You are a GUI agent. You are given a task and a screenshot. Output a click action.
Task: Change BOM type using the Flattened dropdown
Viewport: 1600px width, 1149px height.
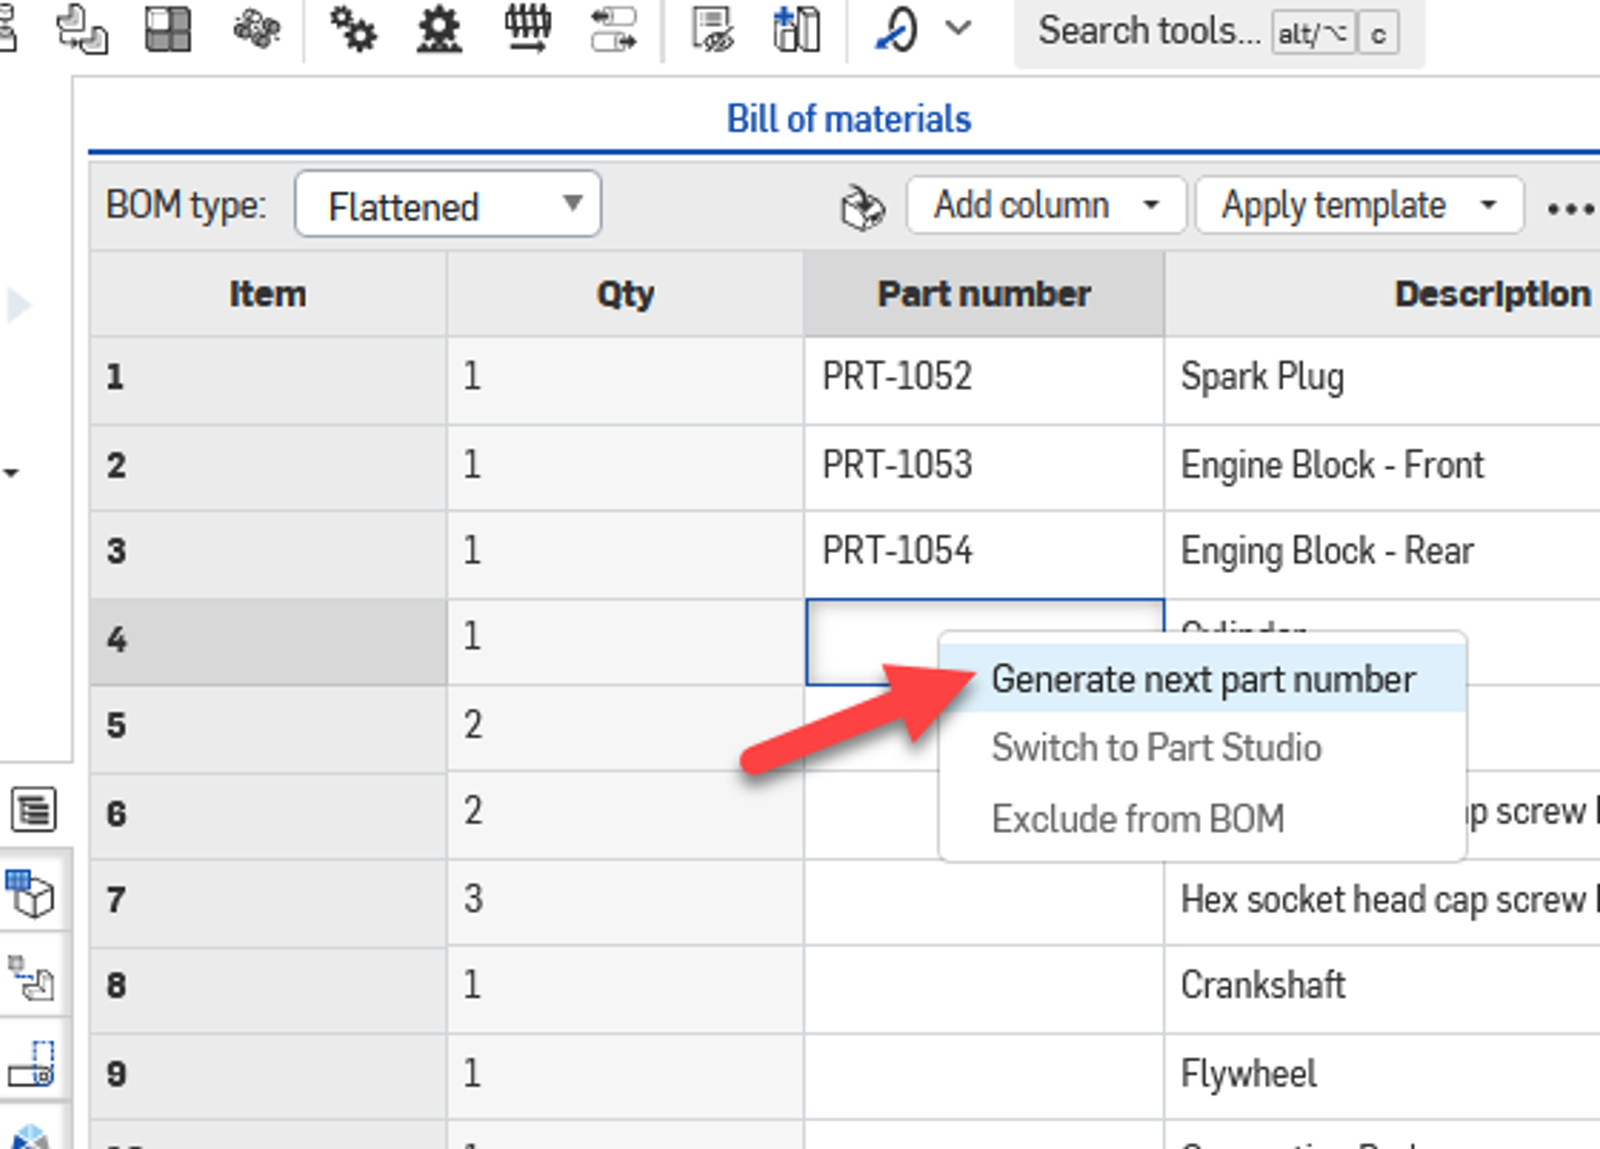[447, 204]
